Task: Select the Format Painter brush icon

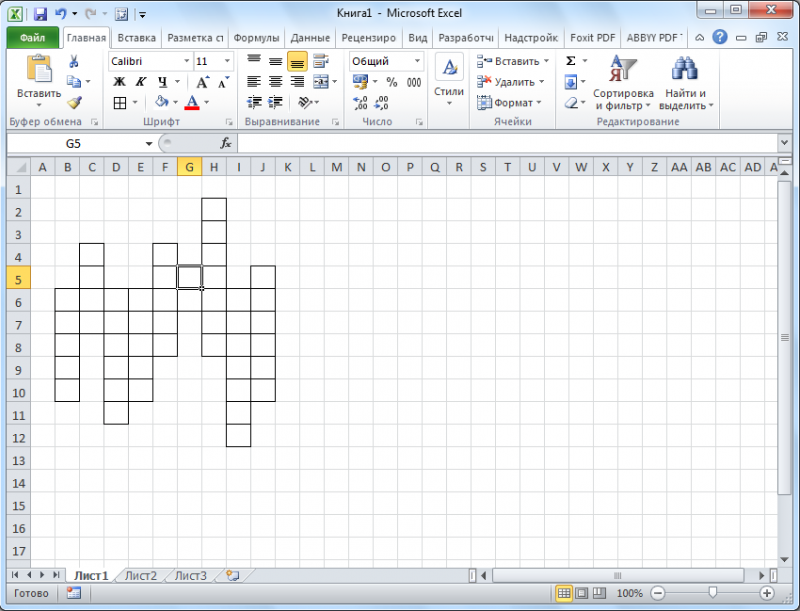Action: (x=74, y=103)
